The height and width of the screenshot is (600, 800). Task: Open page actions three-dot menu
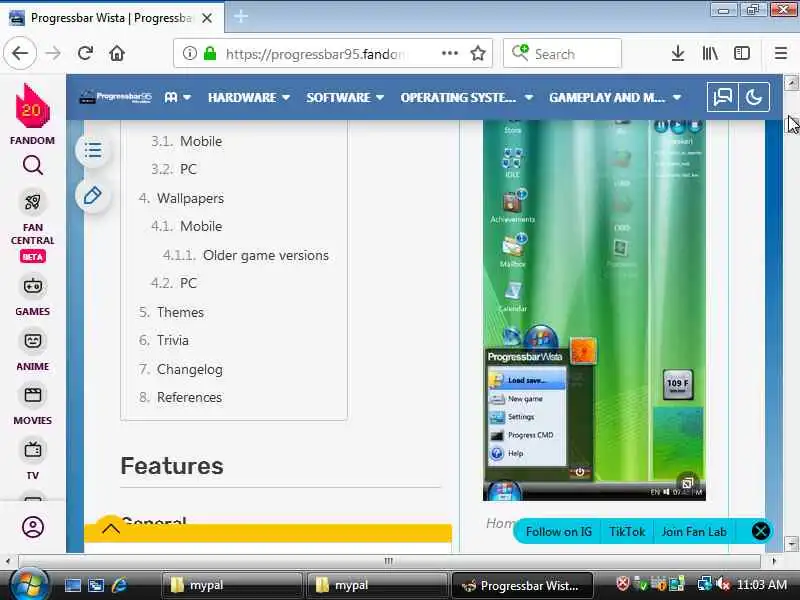[449, 53]
